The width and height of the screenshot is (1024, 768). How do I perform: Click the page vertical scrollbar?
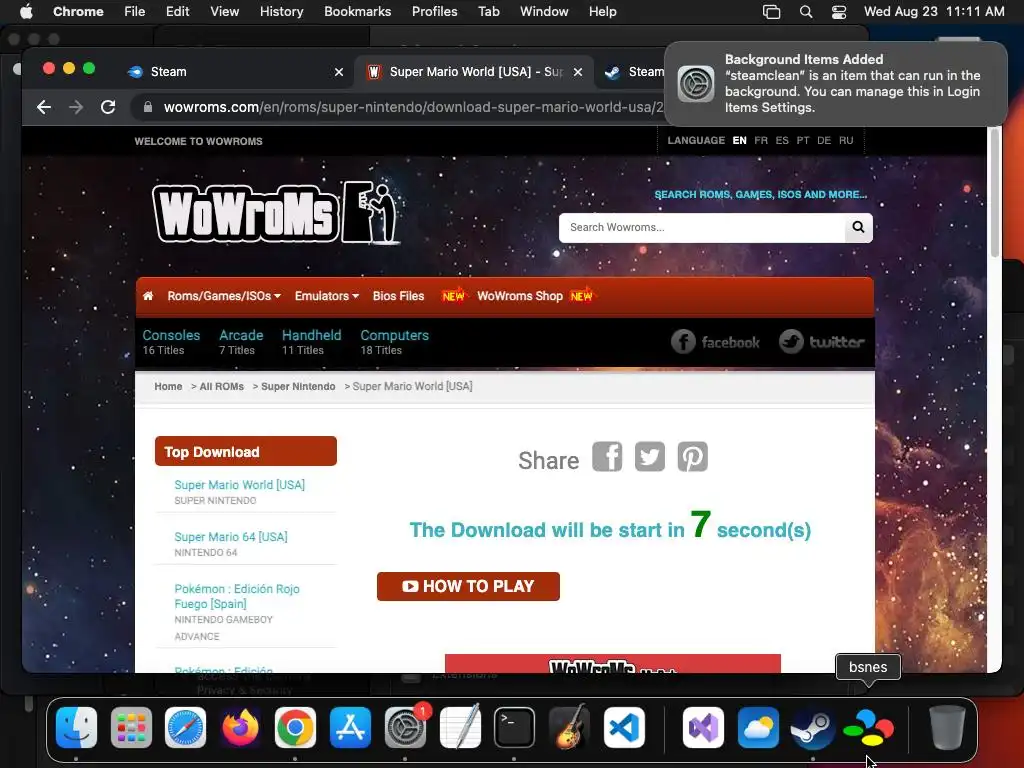click(x=995, y=193)
